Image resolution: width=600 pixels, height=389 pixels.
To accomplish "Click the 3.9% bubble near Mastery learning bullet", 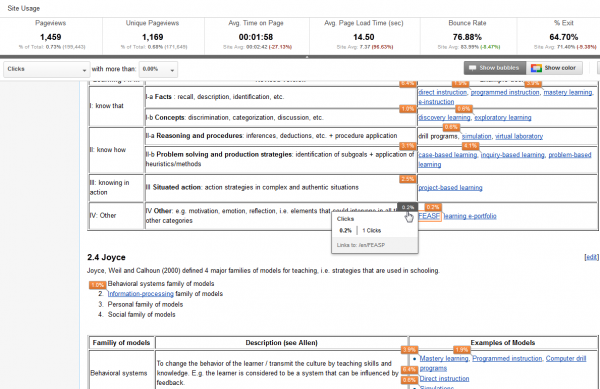I will click(x=409, y=350).
